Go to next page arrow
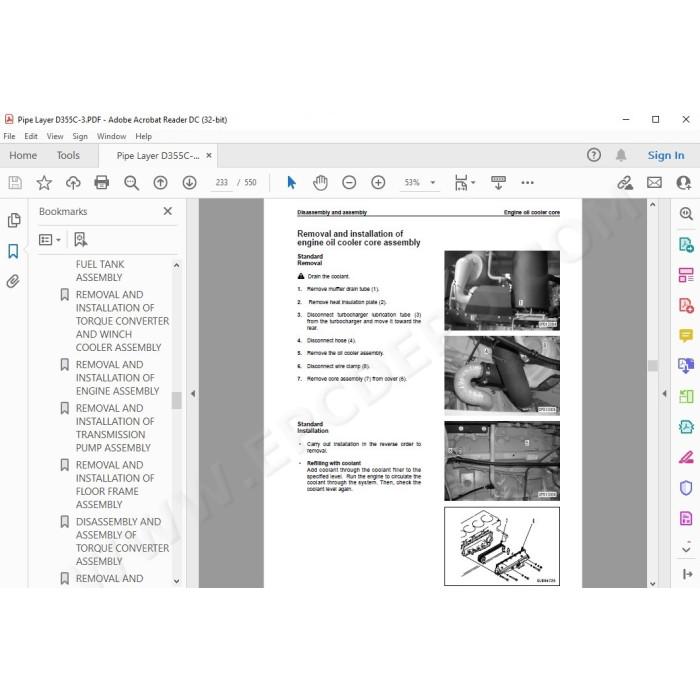Image resolution: width=700 pixels, height=700 pixels. tap(189, 183)
